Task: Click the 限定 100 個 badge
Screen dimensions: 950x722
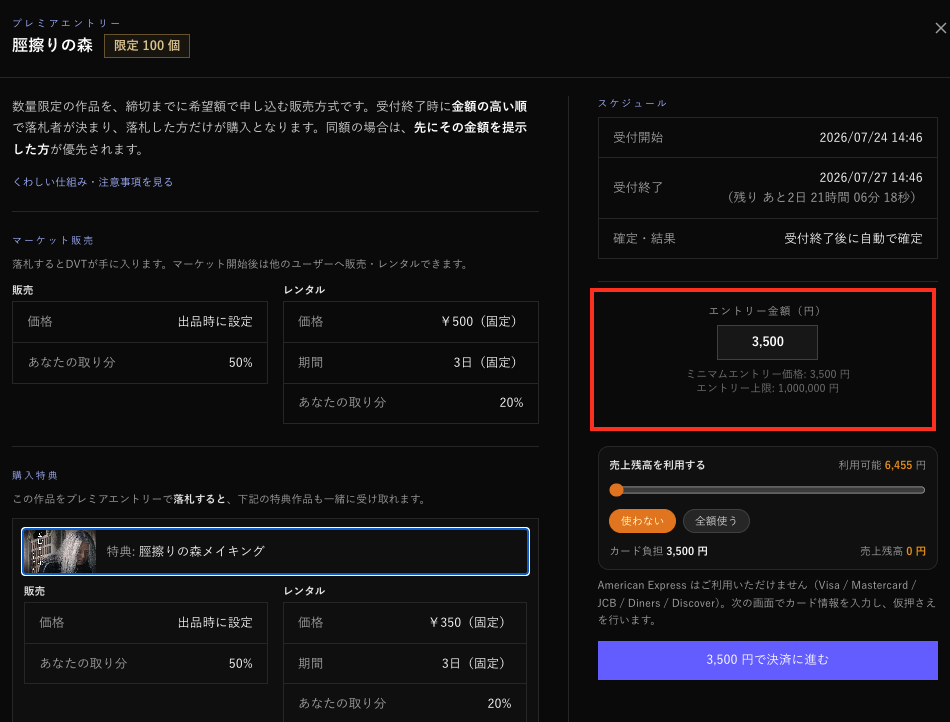Action: click(x=147, y=46)
